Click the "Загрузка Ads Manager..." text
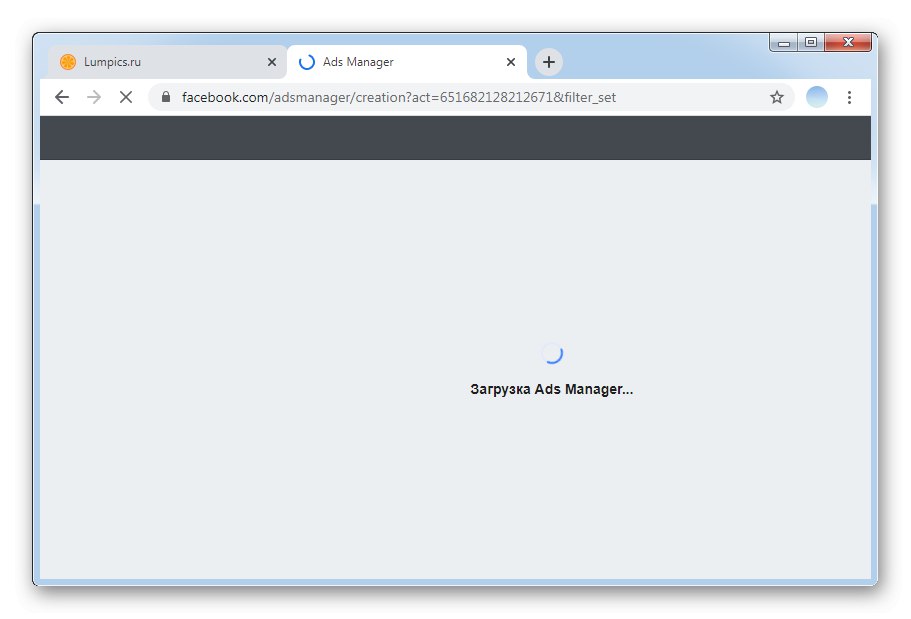Screen dimensions: 911x619 (x=551, y=389)
